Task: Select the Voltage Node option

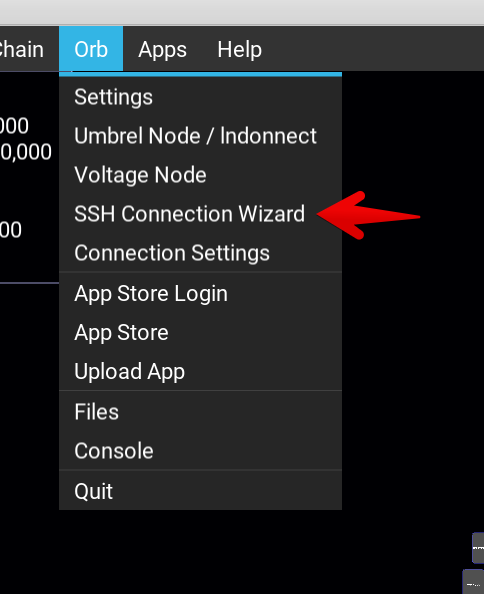Action: [200, 175]
